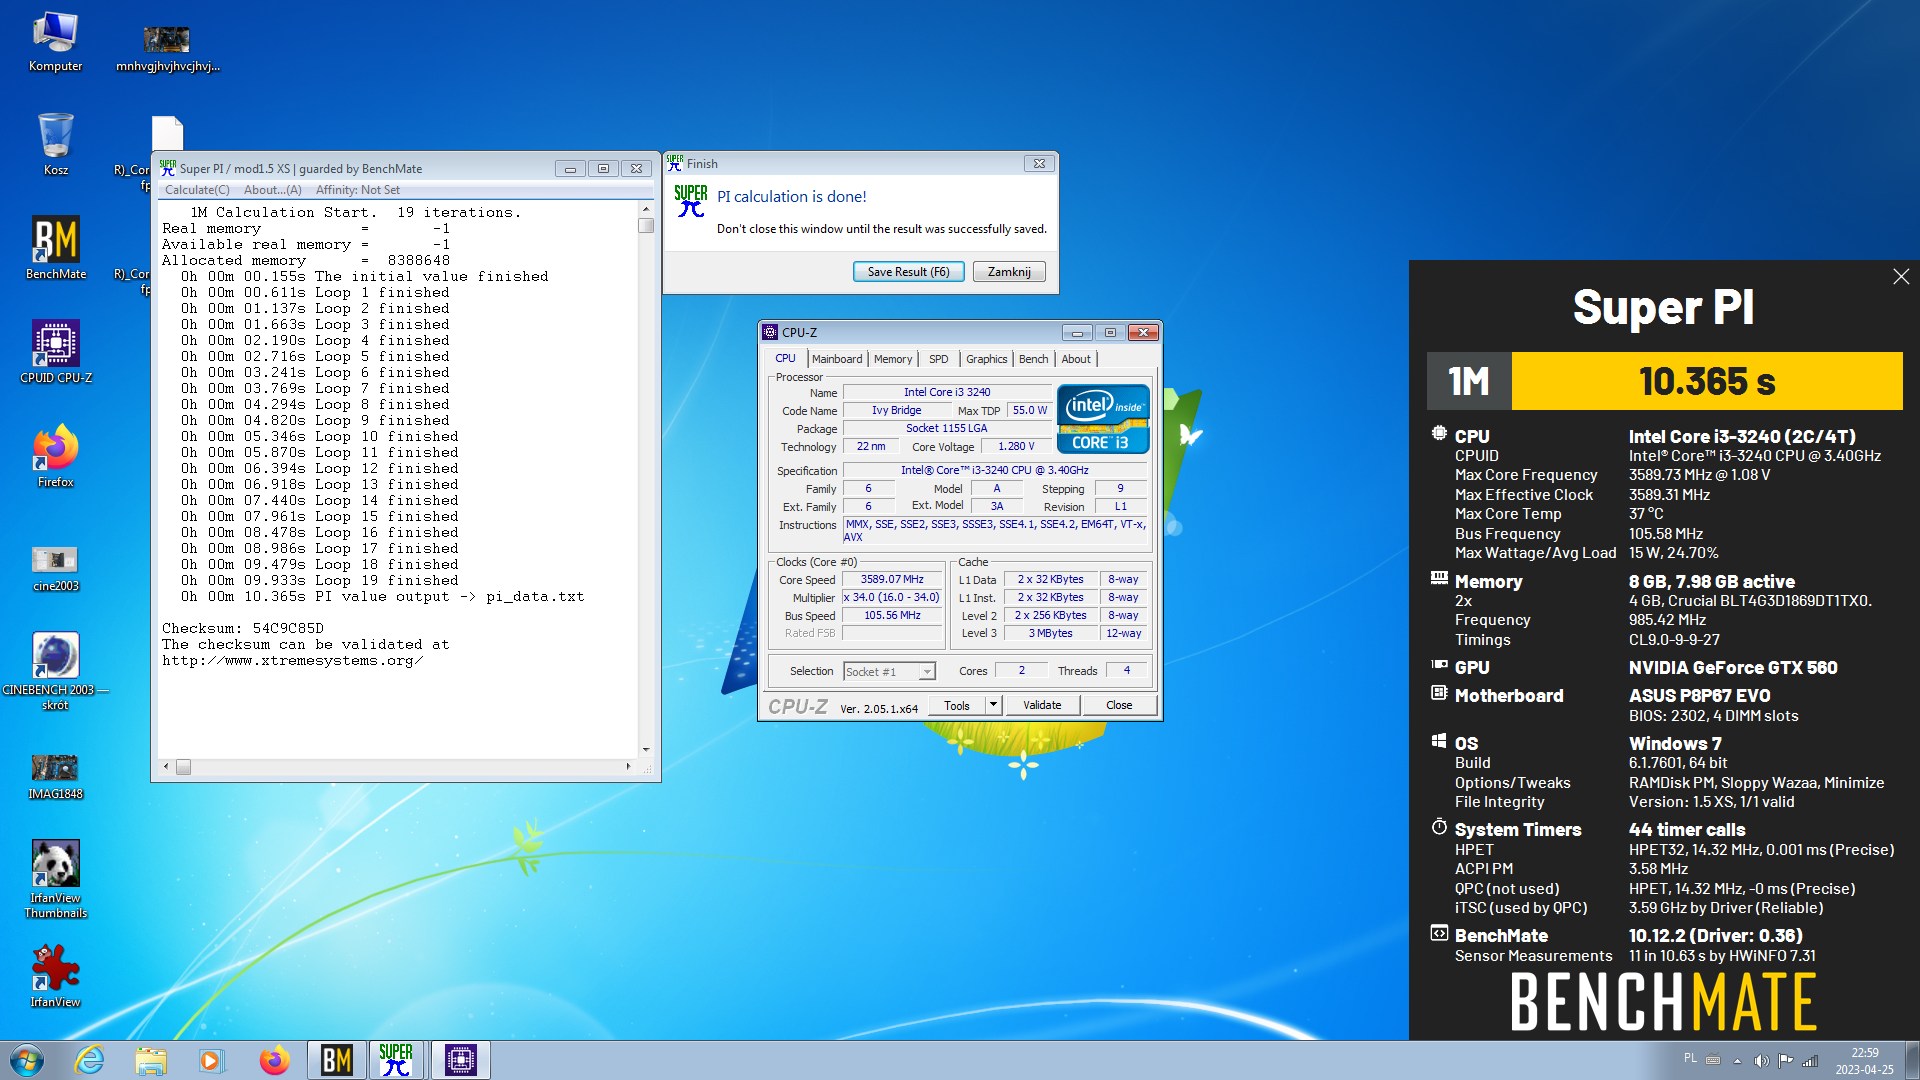Click the Multiplier value x 34.0 field
The width and height of the screenshot is (1920, 1080).
(892, 598)
